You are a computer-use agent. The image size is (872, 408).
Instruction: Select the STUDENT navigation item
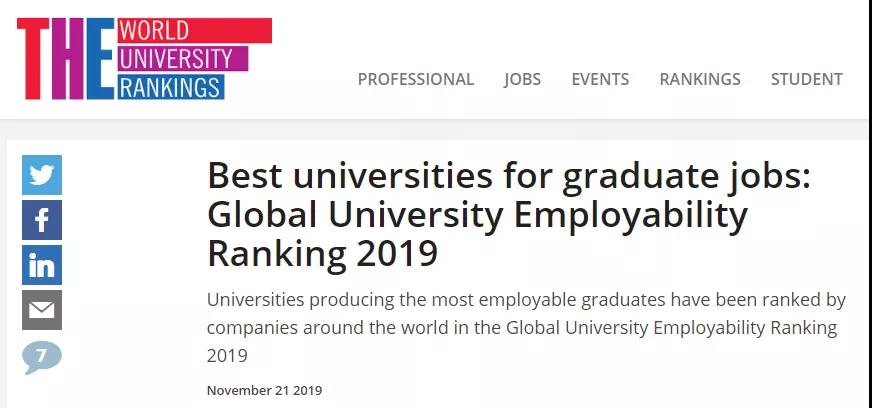[x=806, y=79]
